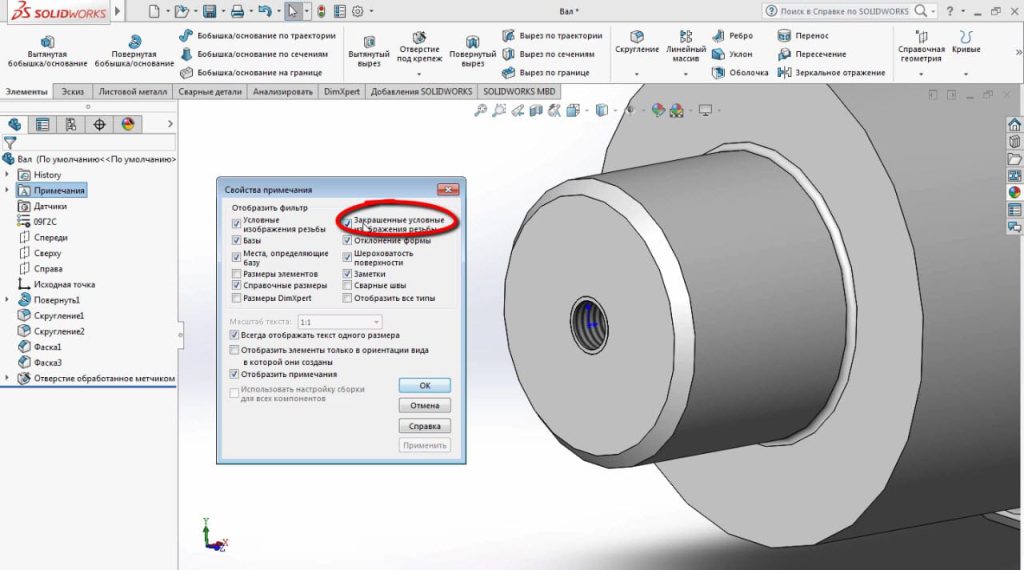This screenshot has width=1024, height=570.
Task: Expand the Повернуть1 feature node
Action: click(x=7, y=300)
